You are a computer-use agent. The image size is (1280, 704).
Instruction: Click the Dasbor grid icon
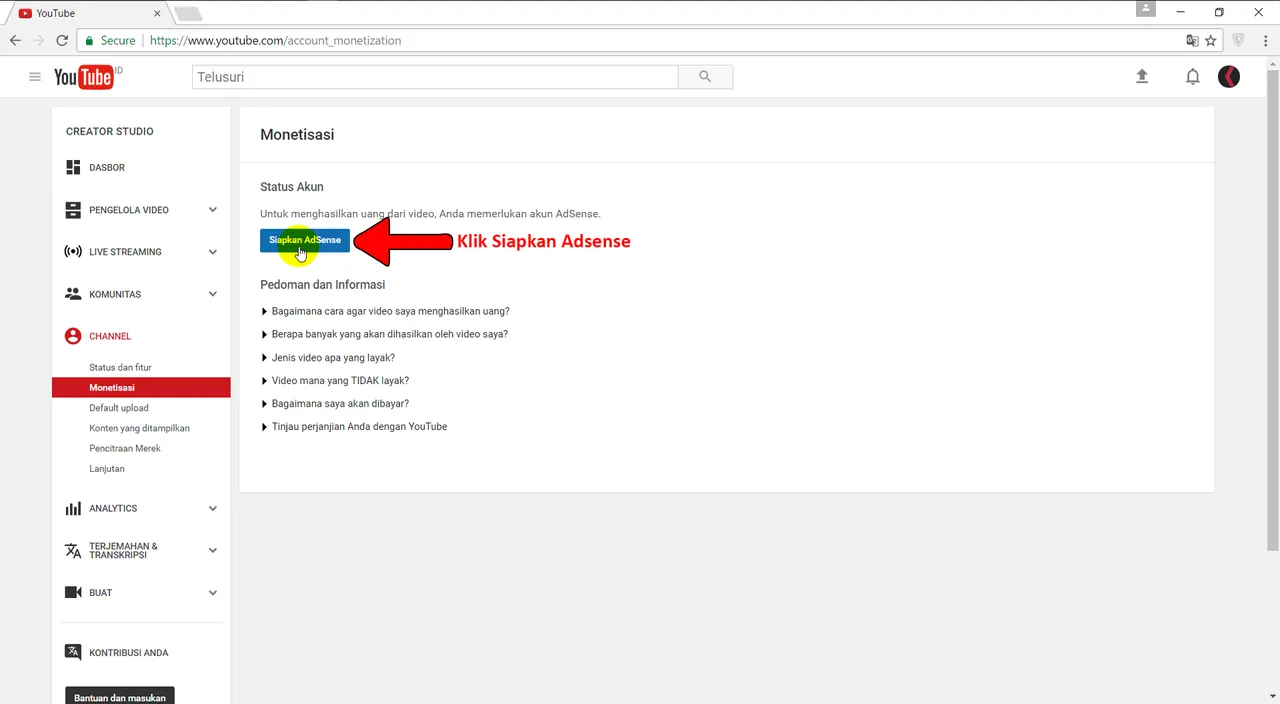click(x=73, y=167)
